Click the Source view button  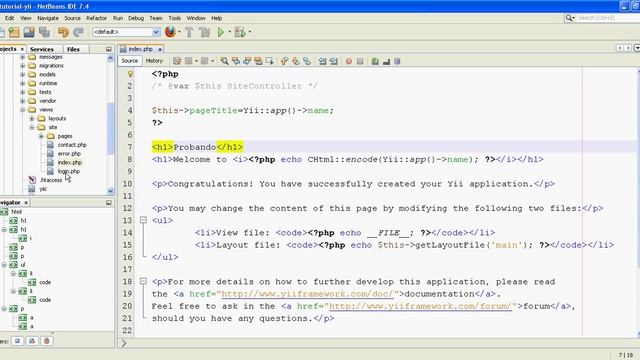point(129,61)
